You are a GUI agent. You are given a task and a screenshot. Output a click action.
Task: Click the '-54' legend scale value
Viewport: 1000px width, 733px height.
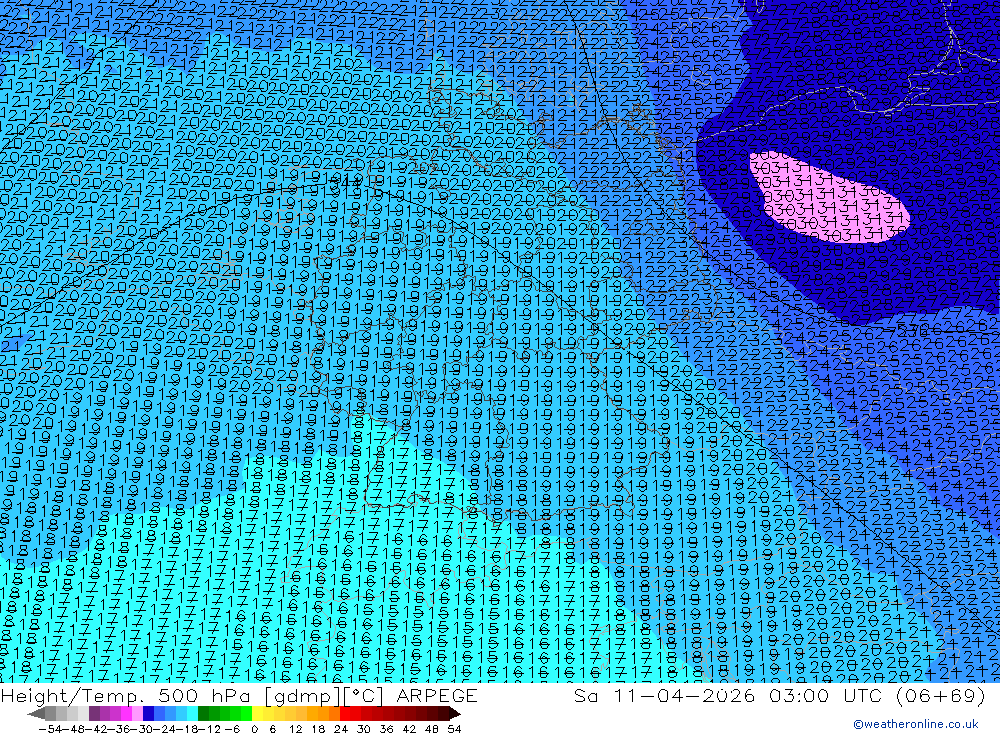pos(50,729)
